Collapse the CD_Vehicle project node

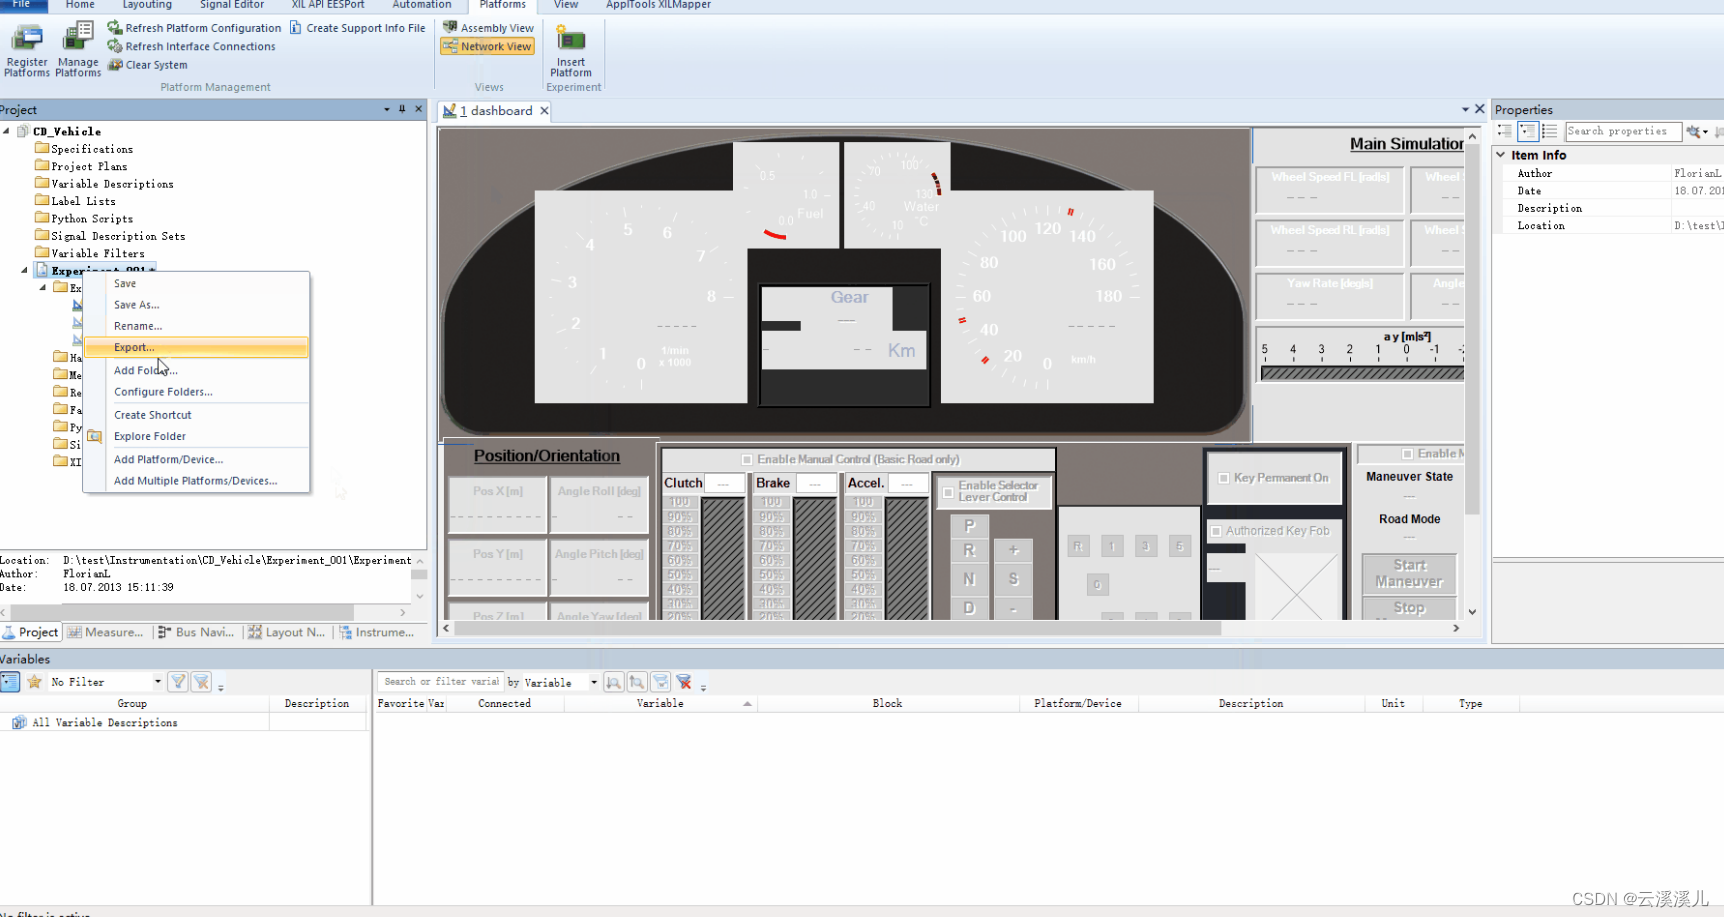(7, 131)
